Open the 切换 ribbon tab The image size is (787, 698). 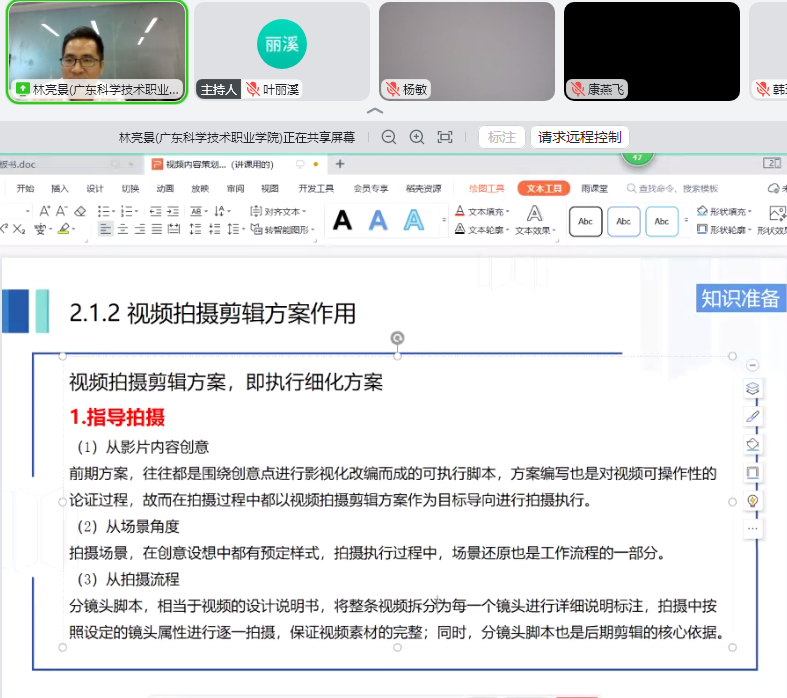pyautogui.click(x=130, y=189)
